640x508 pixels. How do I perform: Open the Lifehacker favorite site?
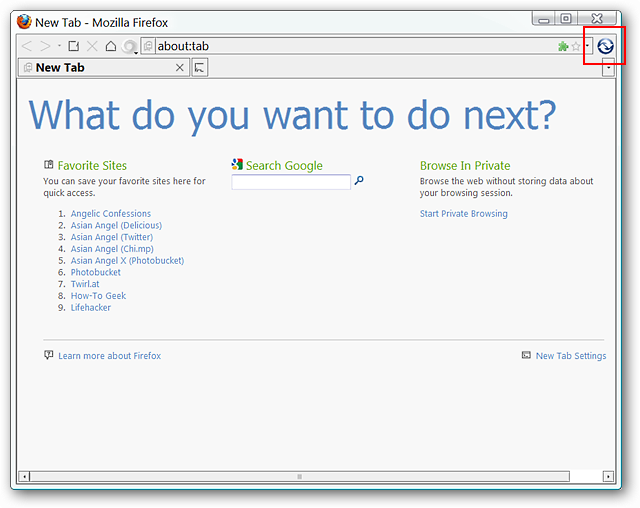91,308
